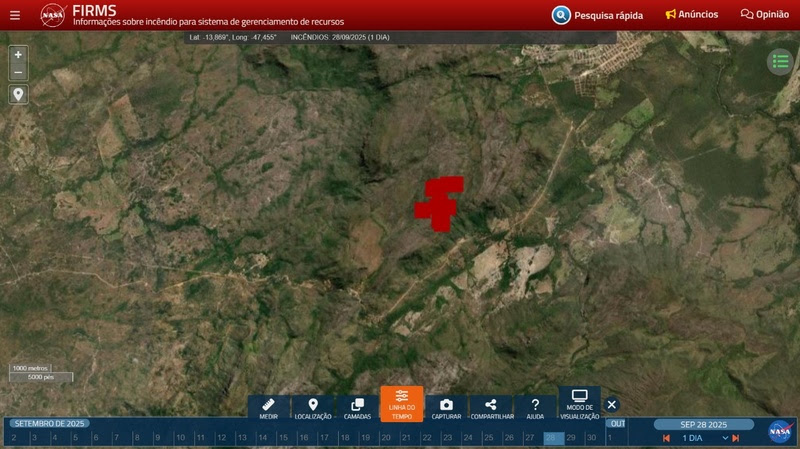This screenshot has height=449, width=800.
Task: Open Ajuda help
Action: point(535,405)
